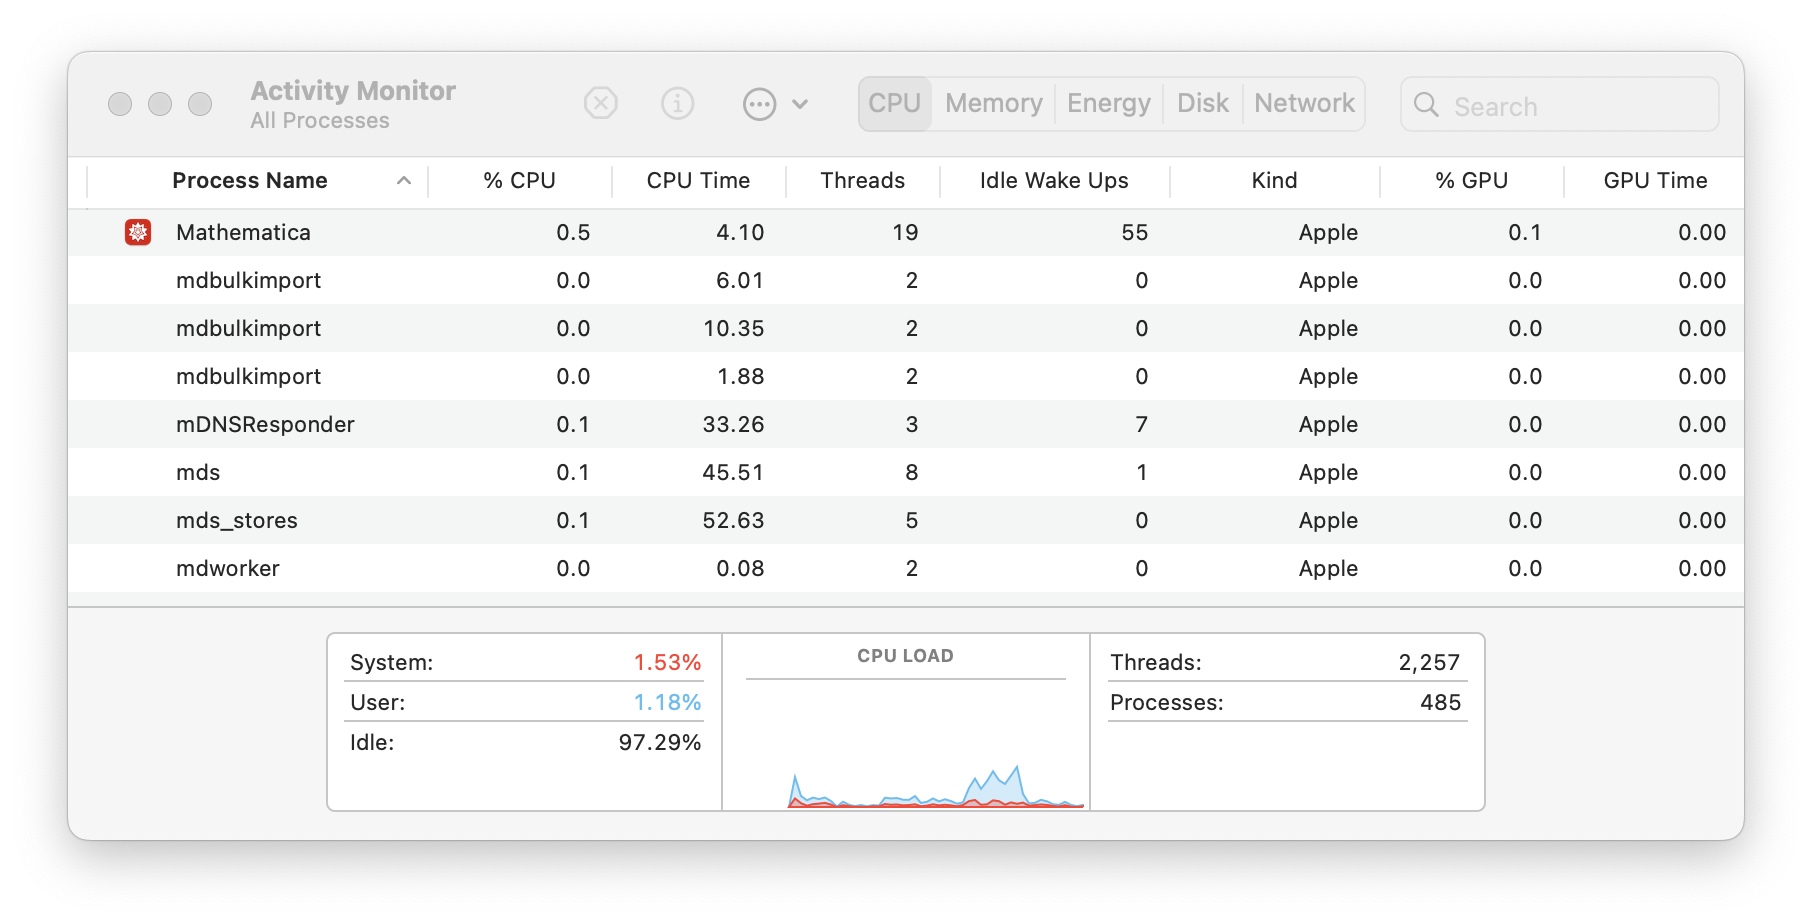Show the Network tab
The height and width of the screenshot is (924, 1812).
tap(1304, 104)
